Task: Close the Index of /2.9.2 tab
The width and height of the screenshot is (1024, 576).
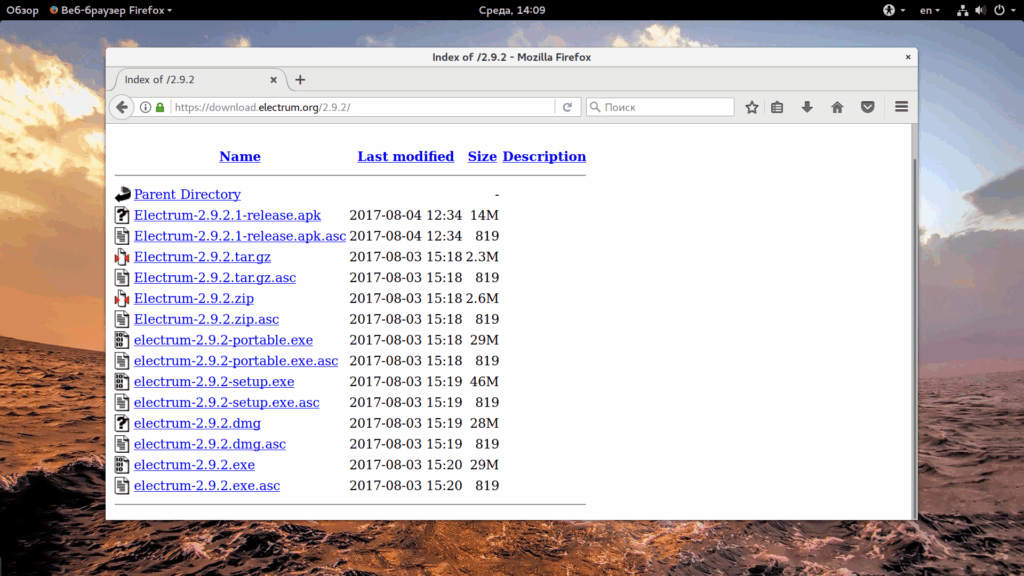Action: pyautogui.click(x=274, y=80)
